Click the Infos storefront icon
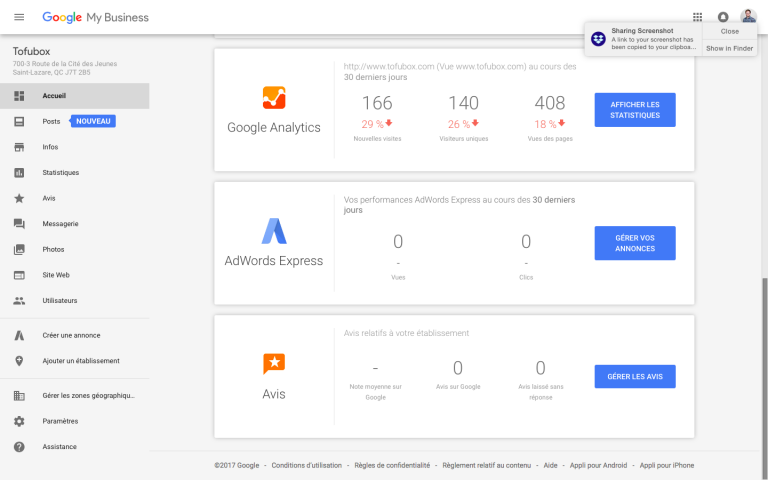Screen dimensions: 768x480 [x=19, y=147]
